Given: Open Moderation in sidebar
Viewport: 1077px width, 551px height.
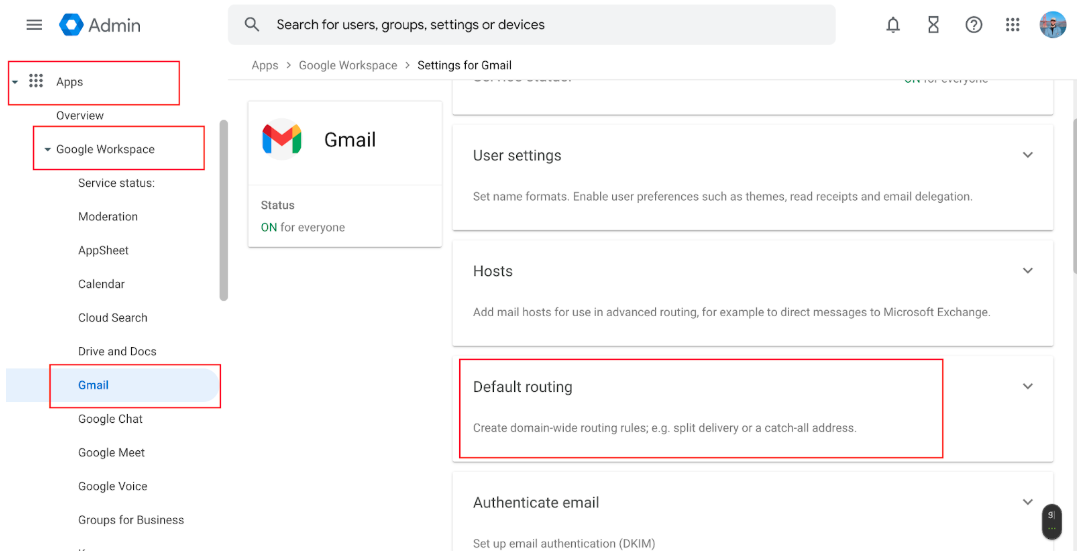Looking at the screenshot, I should pos(108,216).
